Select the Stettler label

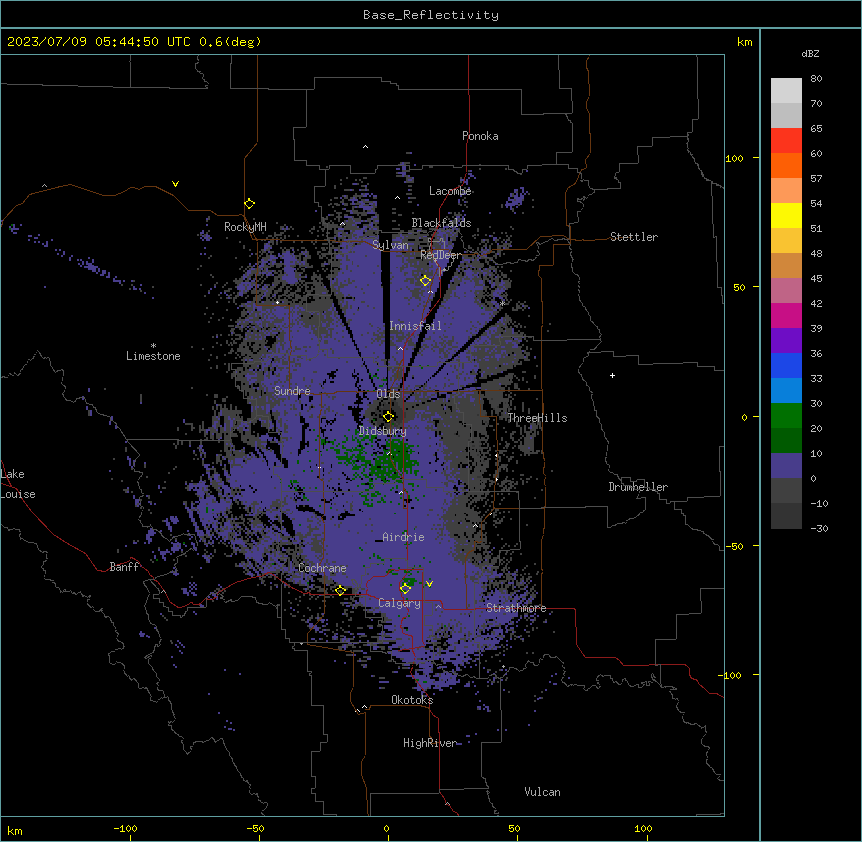pyautogui.click(x=634, y=237)
